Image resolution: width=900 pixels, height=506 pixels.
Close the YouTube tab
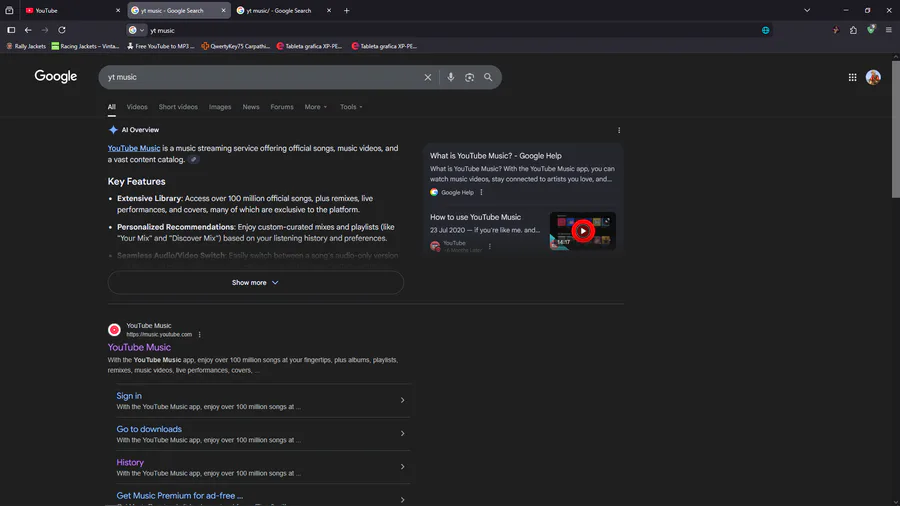click(x=118, y=10)
